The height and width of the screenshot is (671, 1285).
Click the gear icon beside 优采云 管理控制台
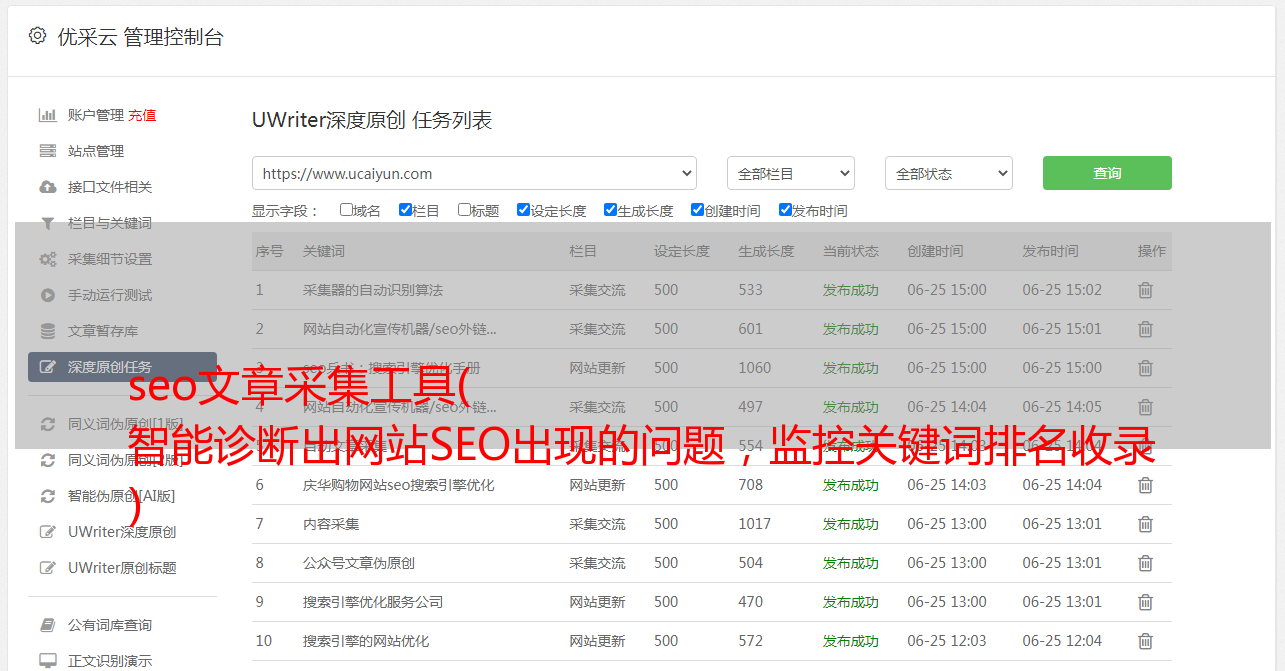click(37, 36)
